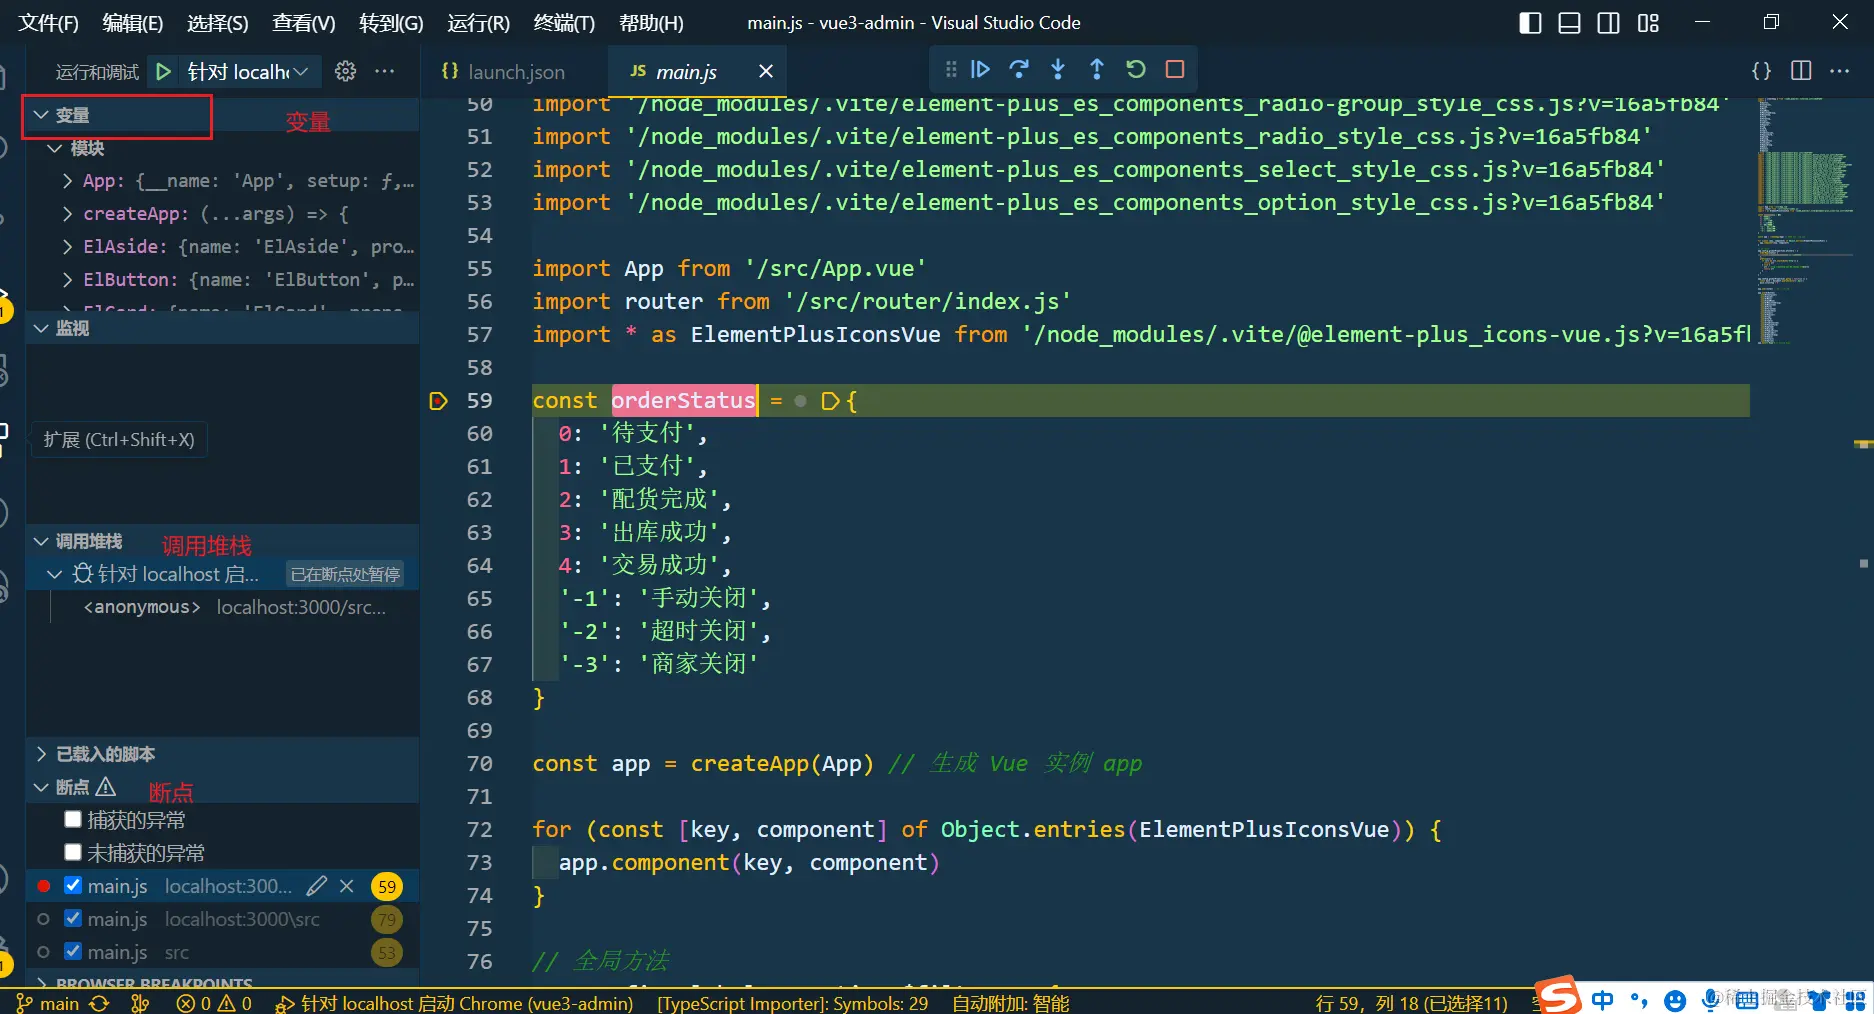Open the Go (转到) menu

[391, 22]
